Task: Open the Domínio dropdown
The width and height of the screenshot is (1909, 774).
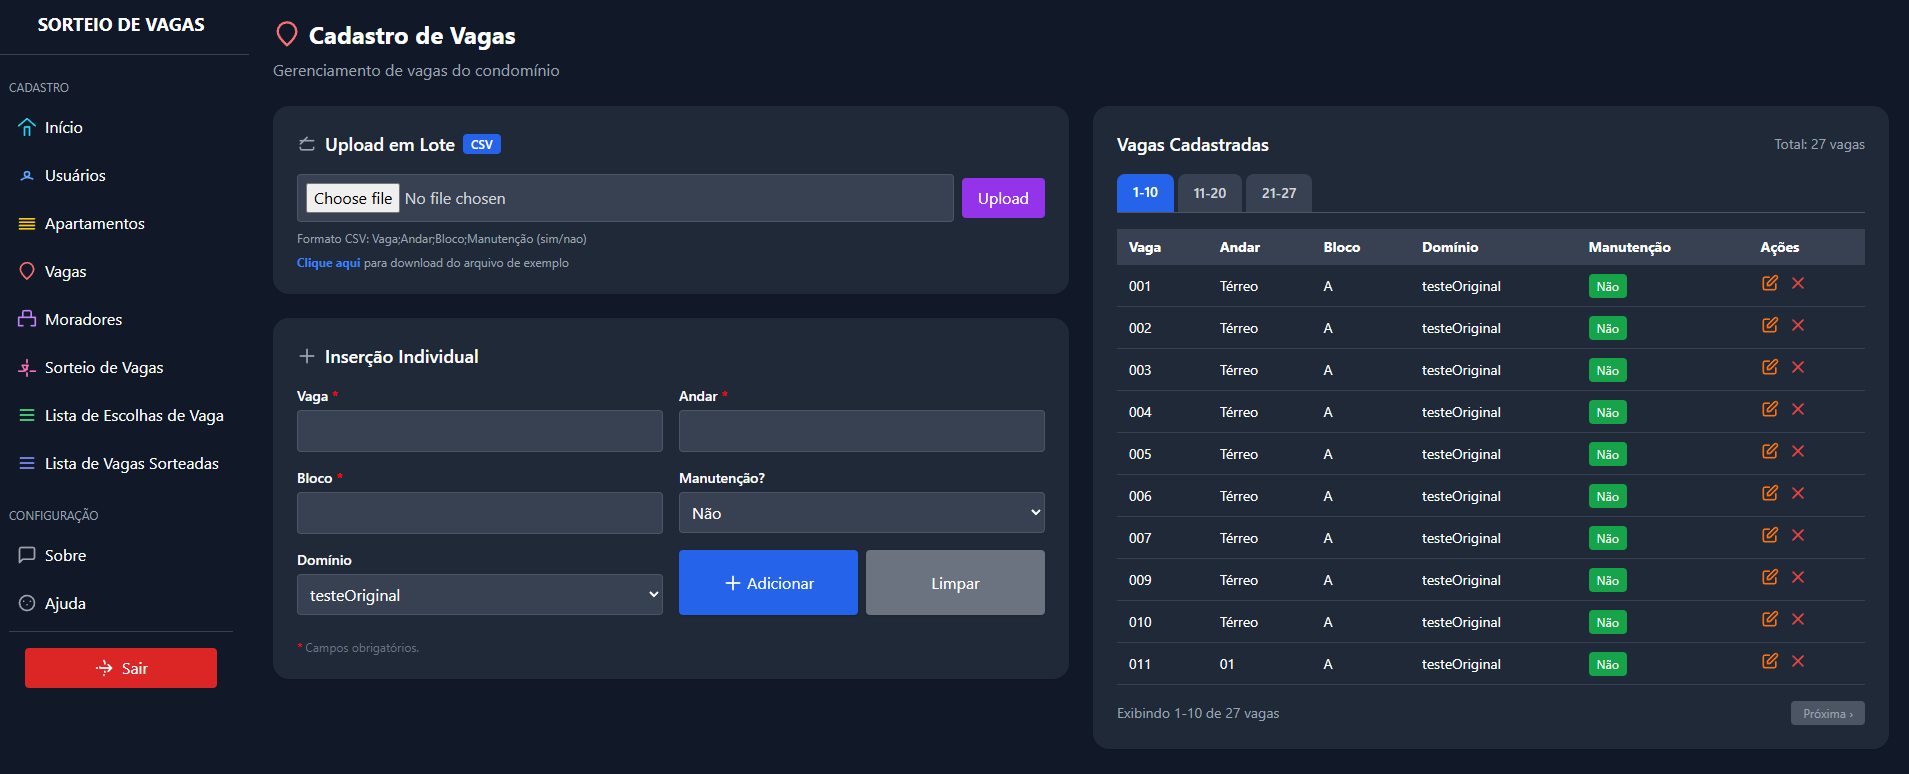Action: tap(479, 595)
